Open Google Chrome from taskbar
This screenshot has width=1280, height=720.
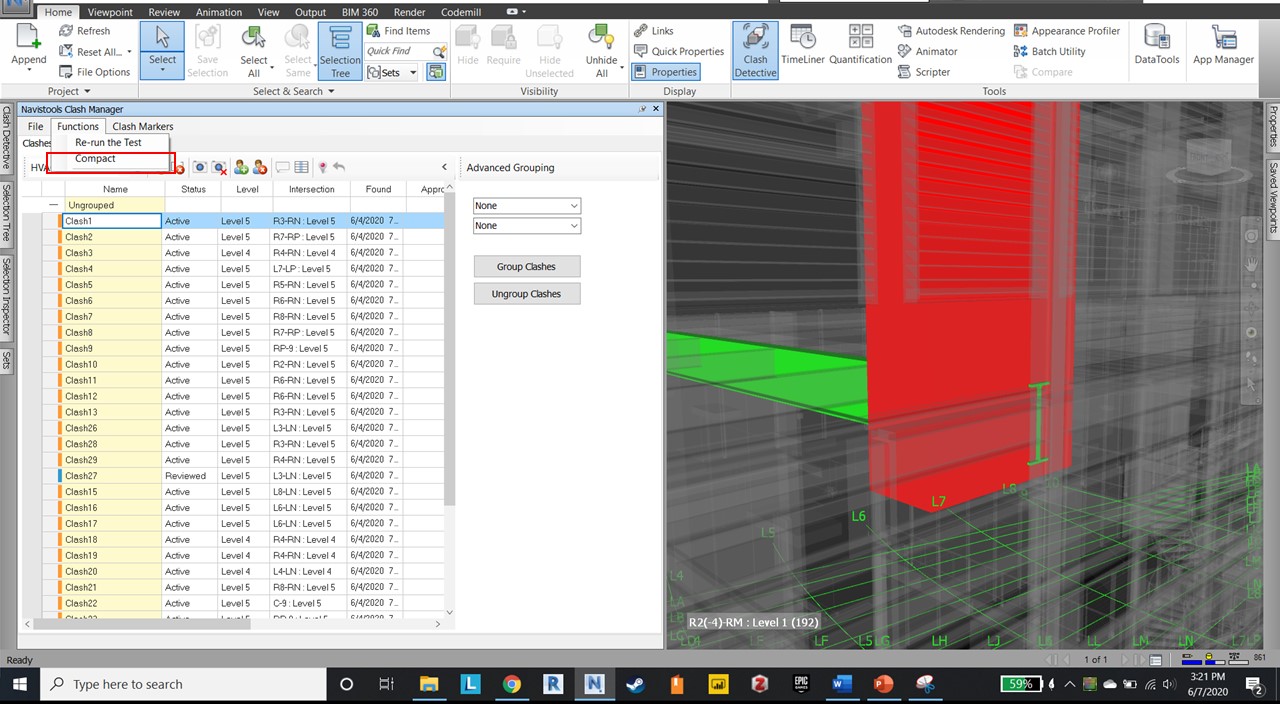click(x=511, y=684)
